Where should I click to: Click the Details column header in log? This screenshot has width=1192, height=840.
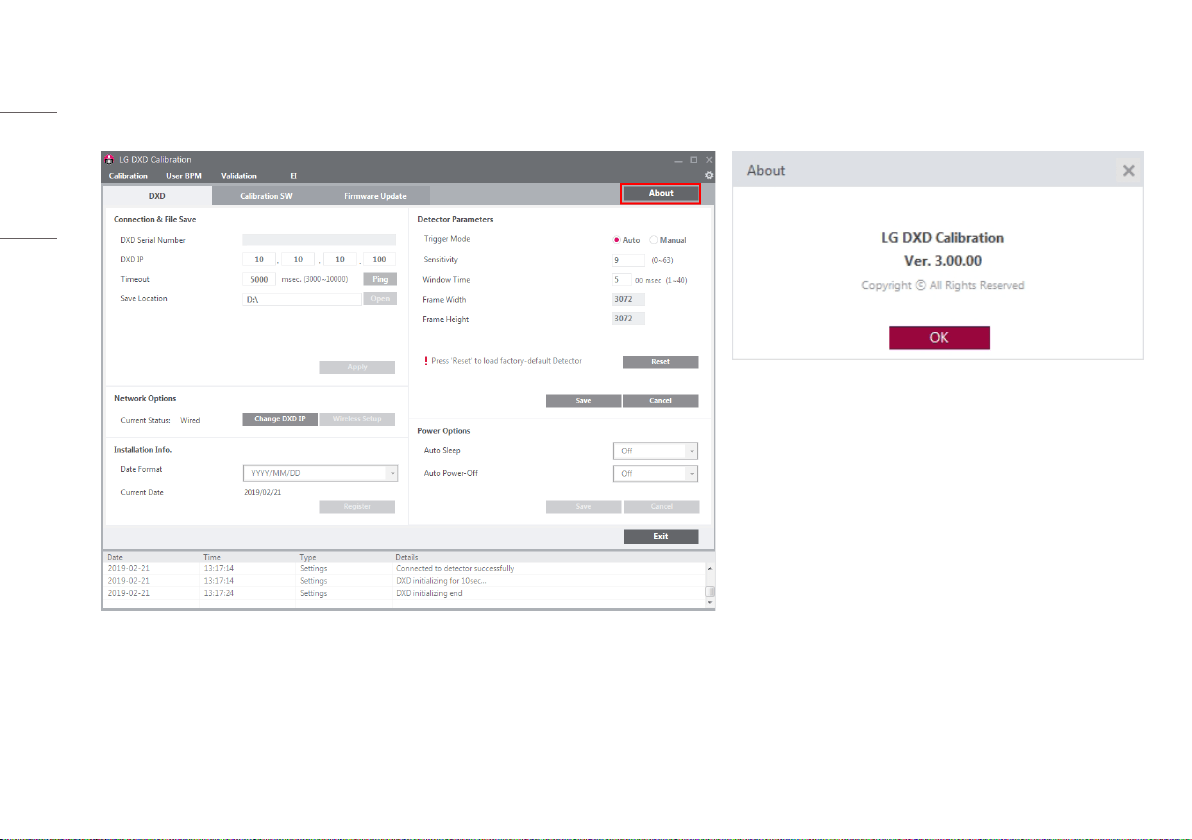click(407, 557)
